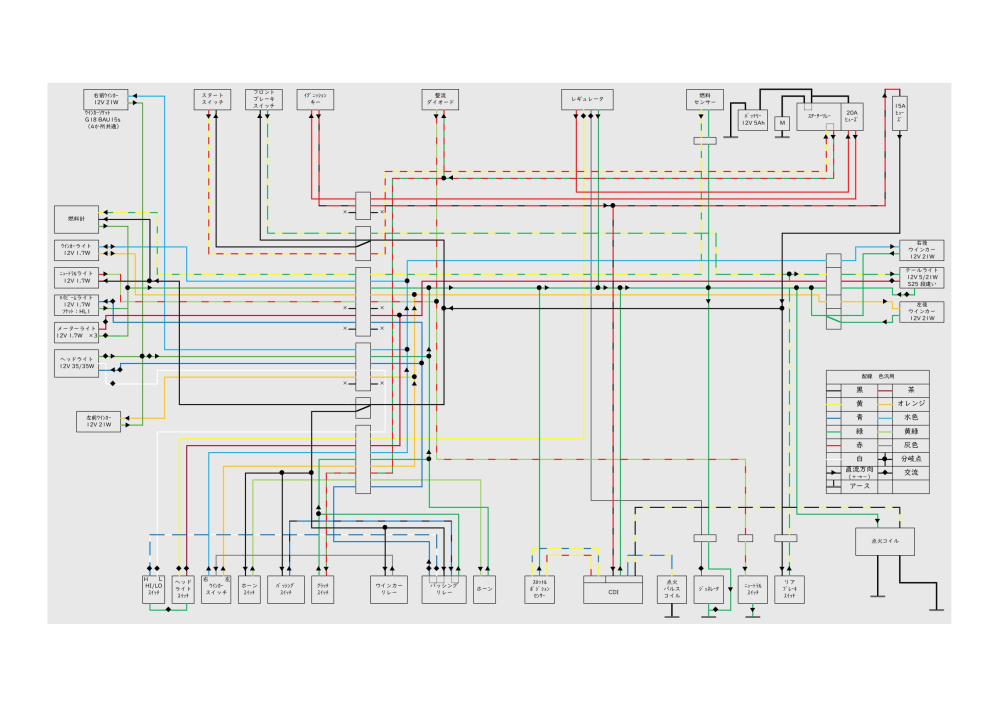Click the 15A fuse box
The image size is (999, 707).
[x=900, y=113]
